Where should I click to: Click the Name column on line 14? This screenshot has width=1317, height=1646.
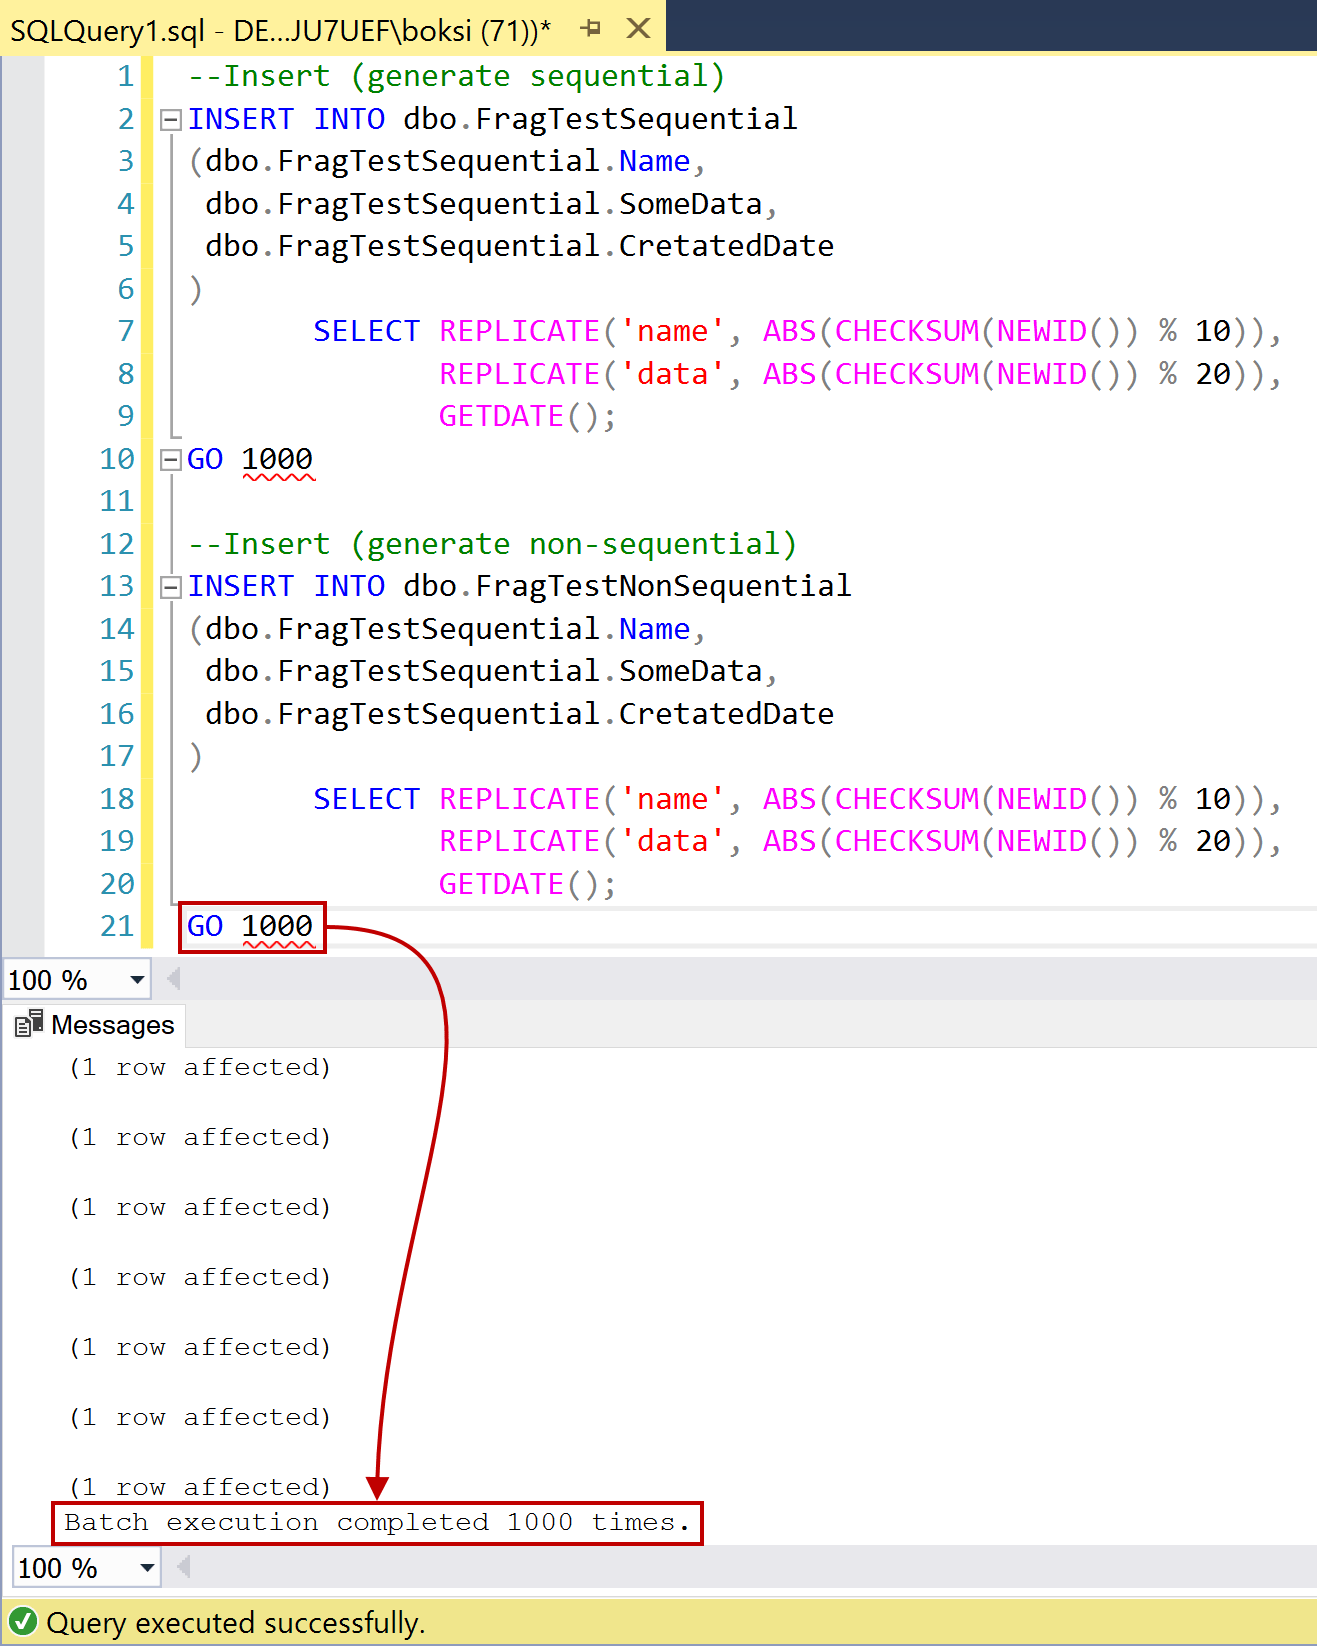tap(655, 629)
